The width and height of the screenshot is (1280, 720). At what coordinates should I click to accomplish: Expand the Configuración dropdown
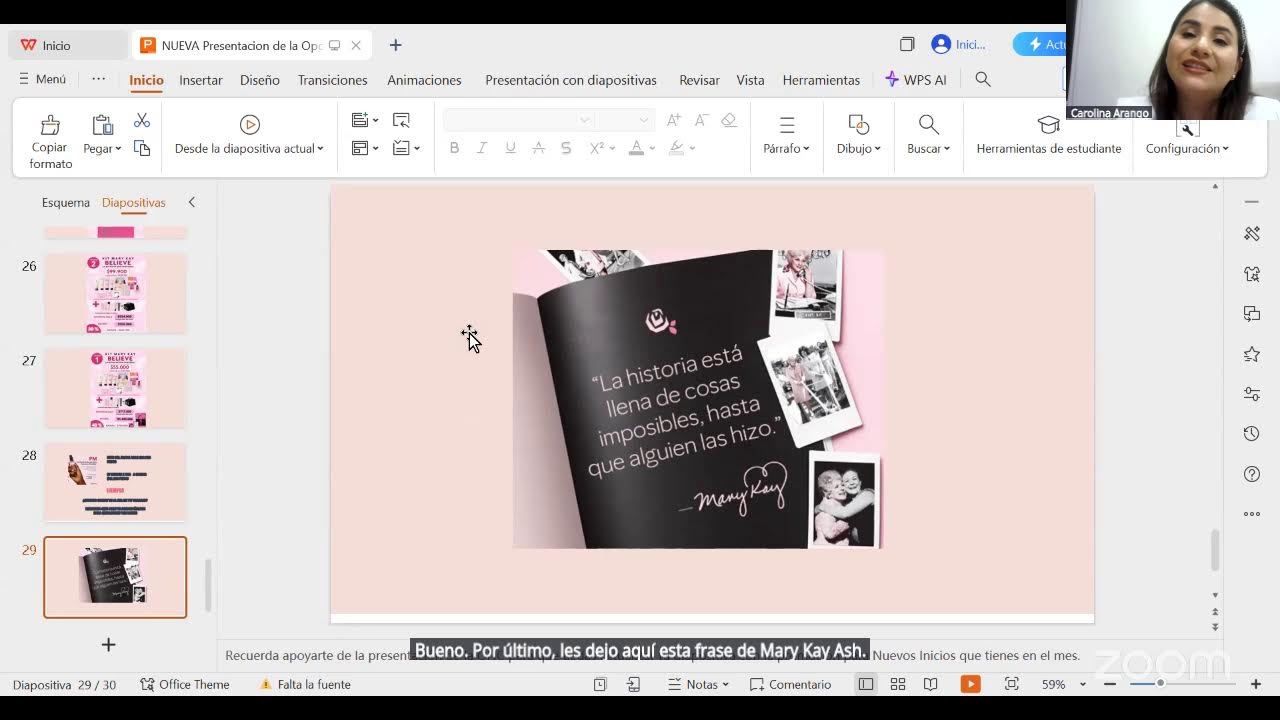click(x=1225, y=149)
